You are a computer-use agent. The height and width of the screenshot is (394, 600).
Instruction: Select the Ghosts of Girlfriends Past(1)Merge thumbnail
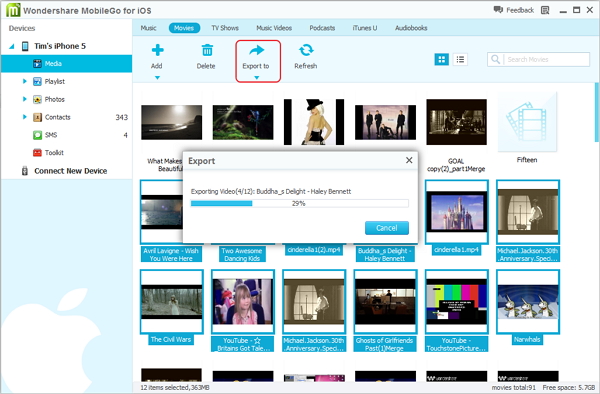coord(385,301)
